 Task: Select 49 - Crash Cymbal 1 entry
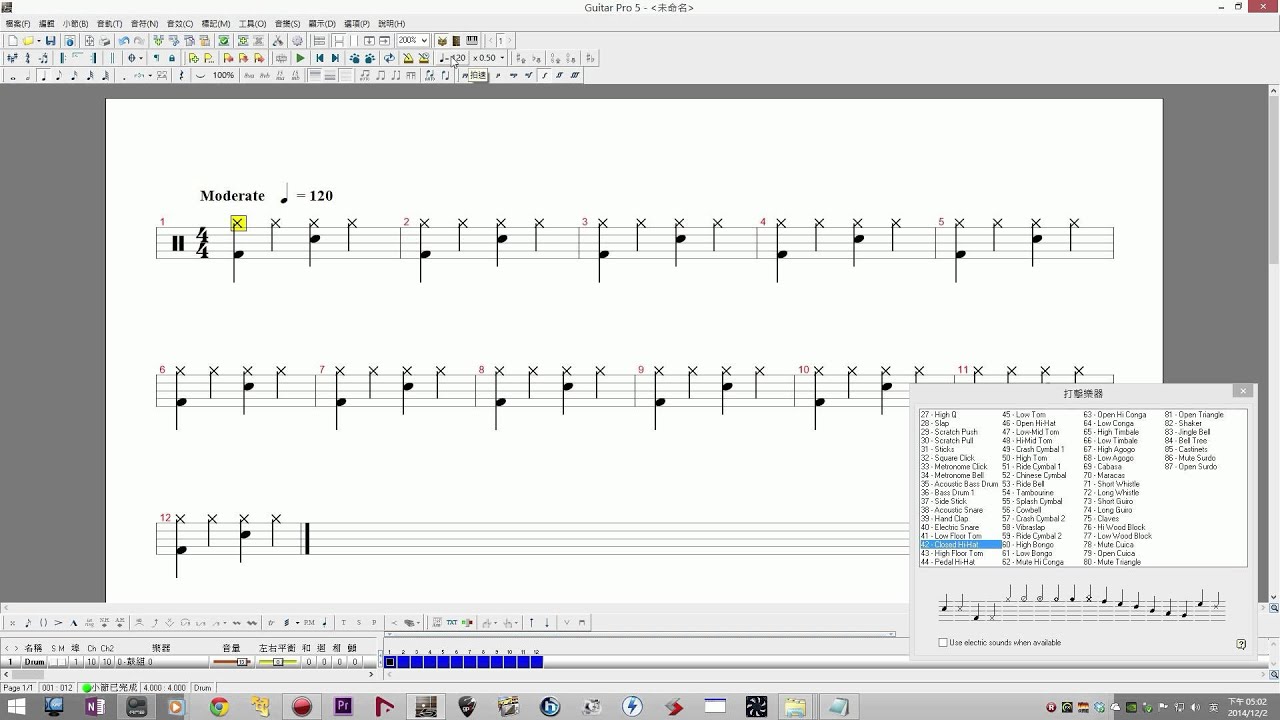pos(1033,449)
